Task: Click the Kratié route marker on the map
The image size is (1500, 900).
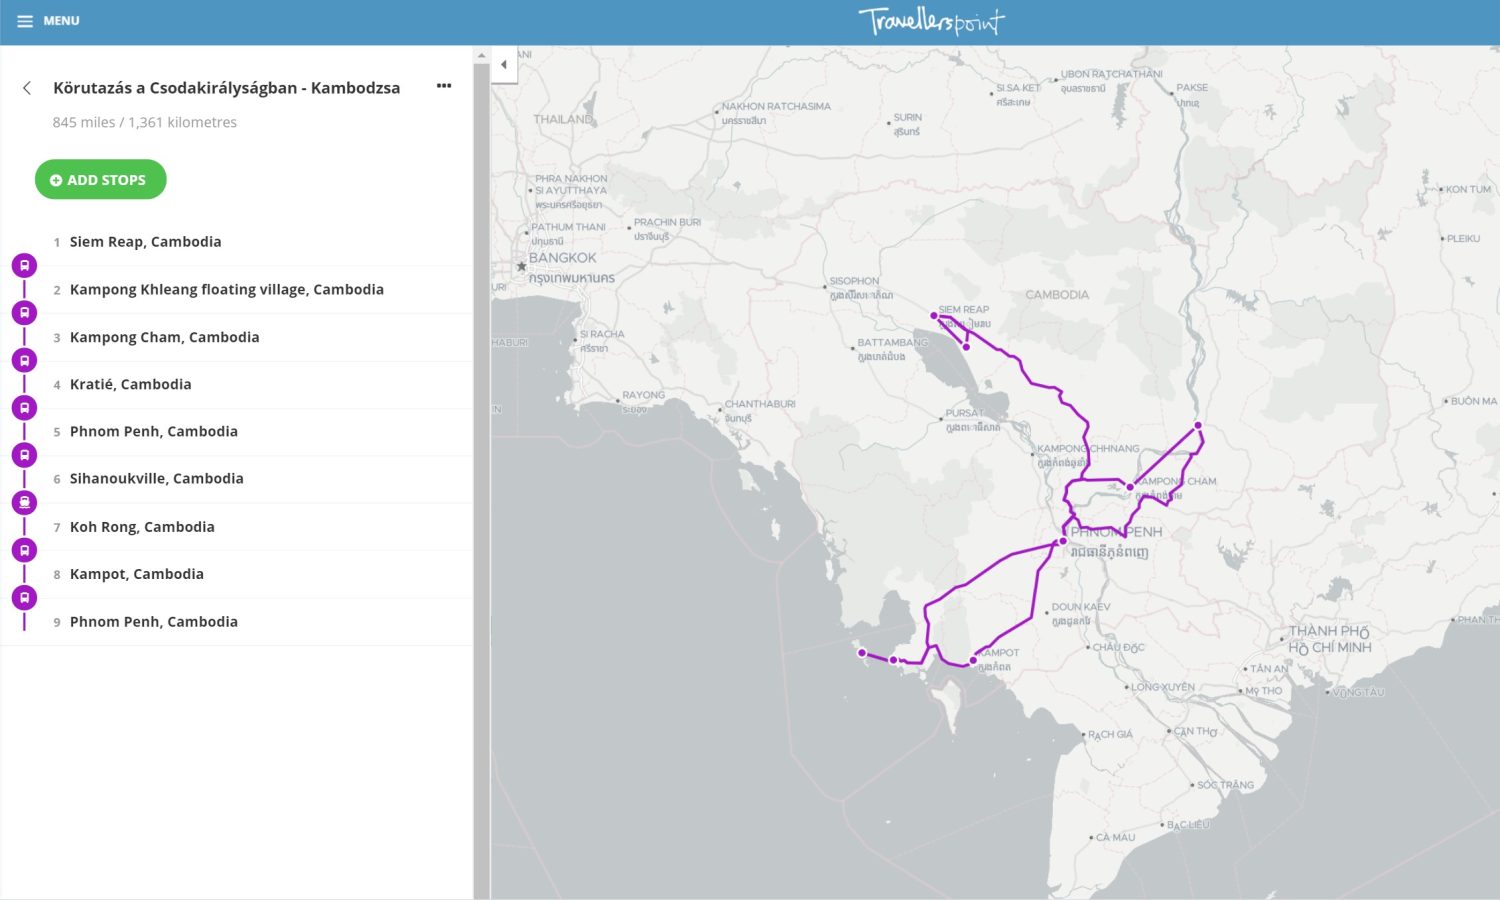Action: coord(1198,426)
